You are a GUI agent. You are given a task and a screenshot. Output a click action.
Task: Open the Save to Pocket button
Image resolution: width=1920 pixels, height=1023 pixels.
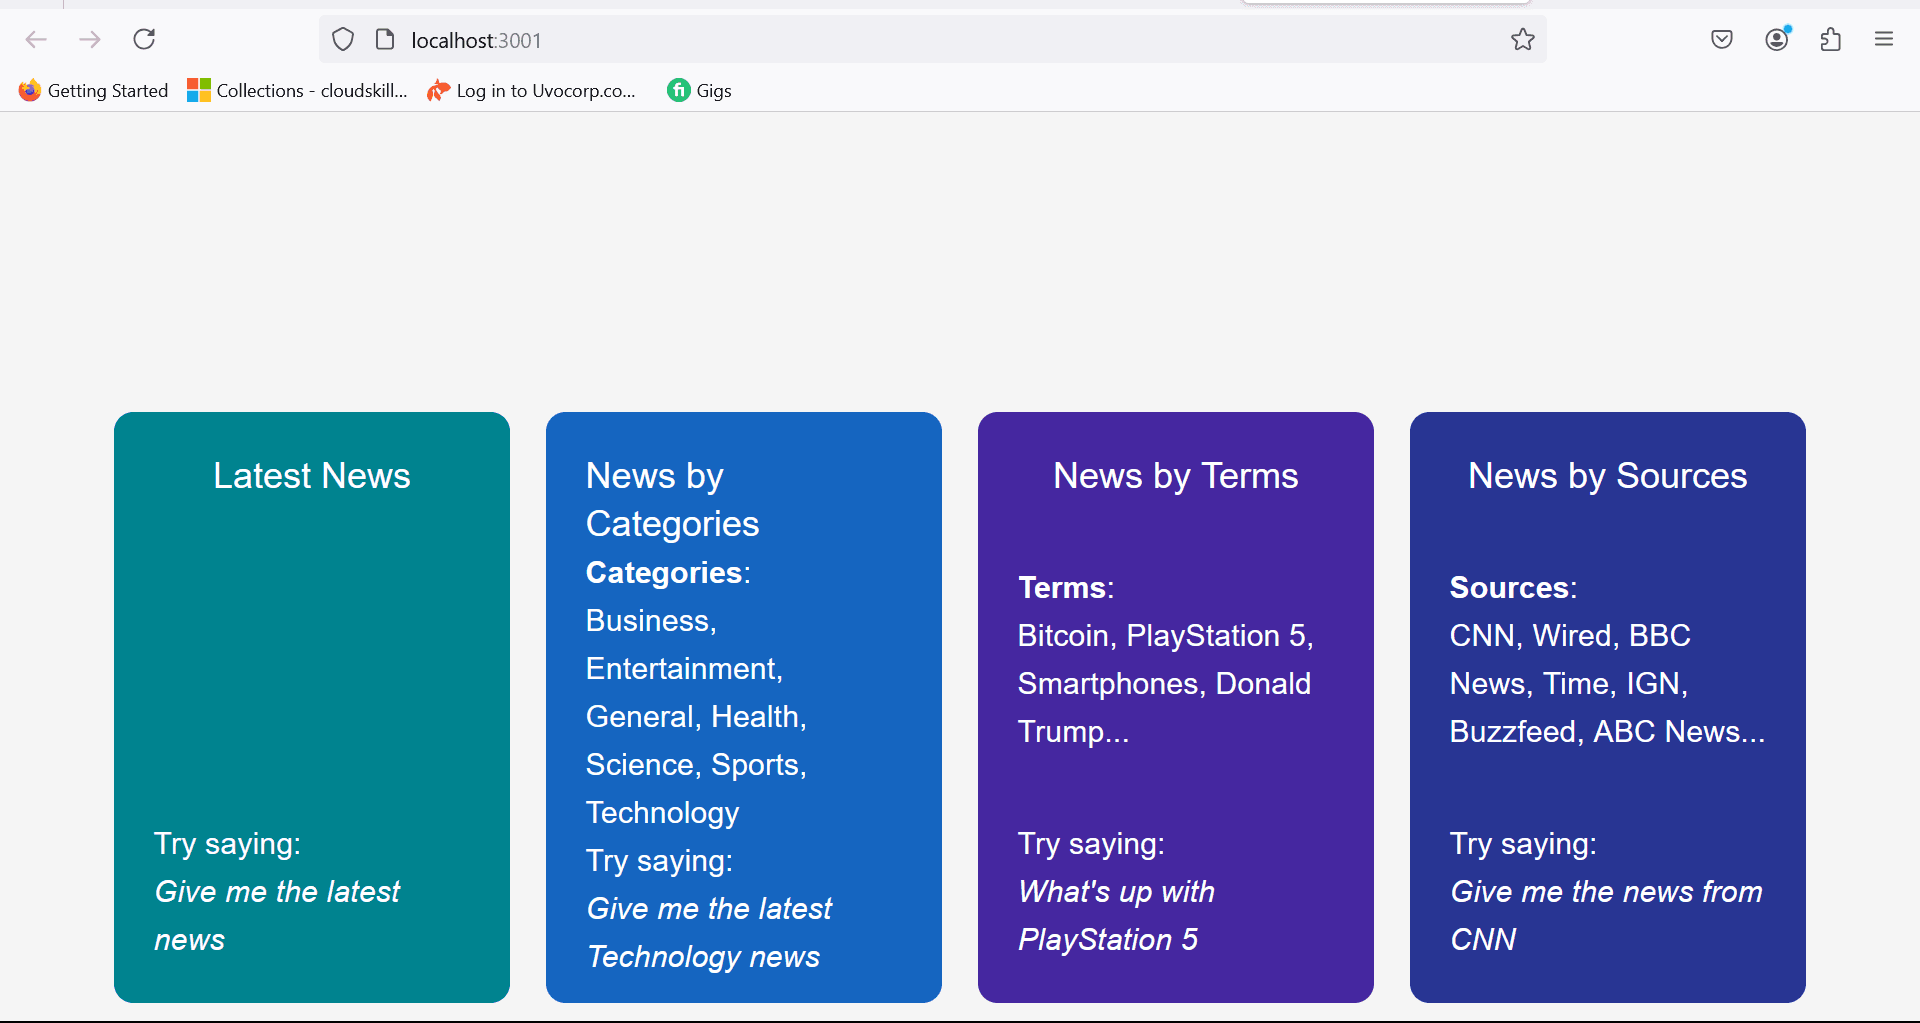pos(1722,40)
